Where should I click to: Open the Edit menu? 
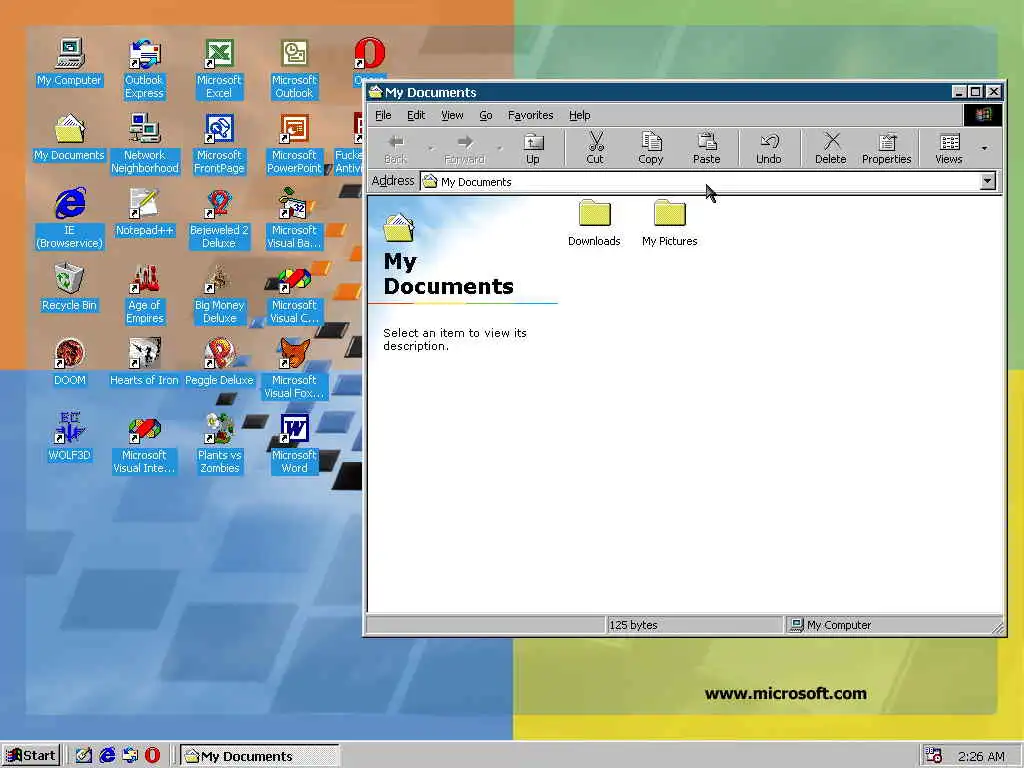[x=416, y=115]
